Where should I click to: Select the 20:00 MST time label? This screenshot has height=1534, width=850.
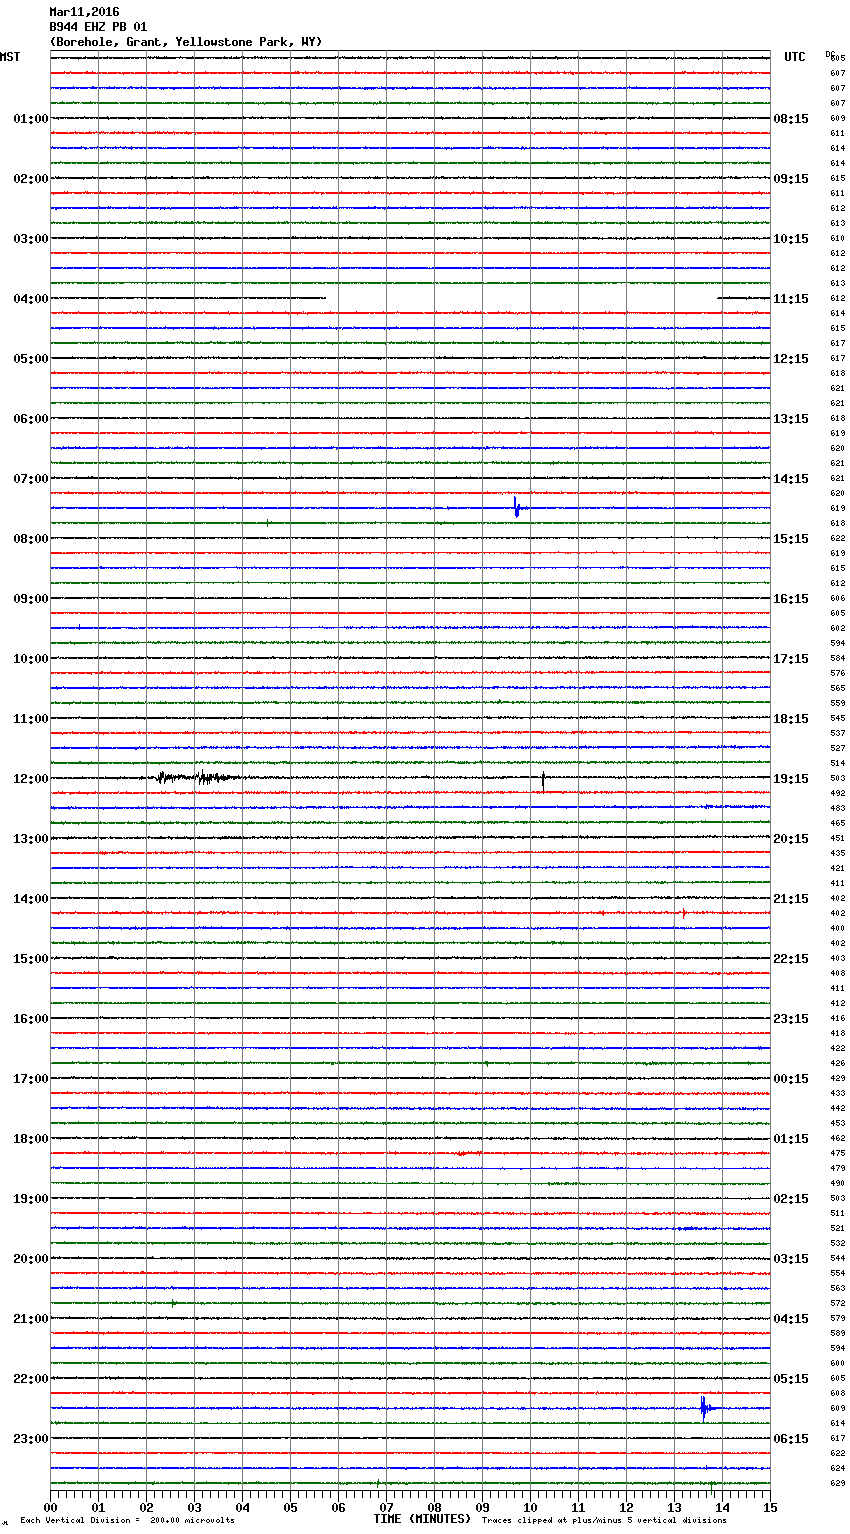click(31, 1259)
